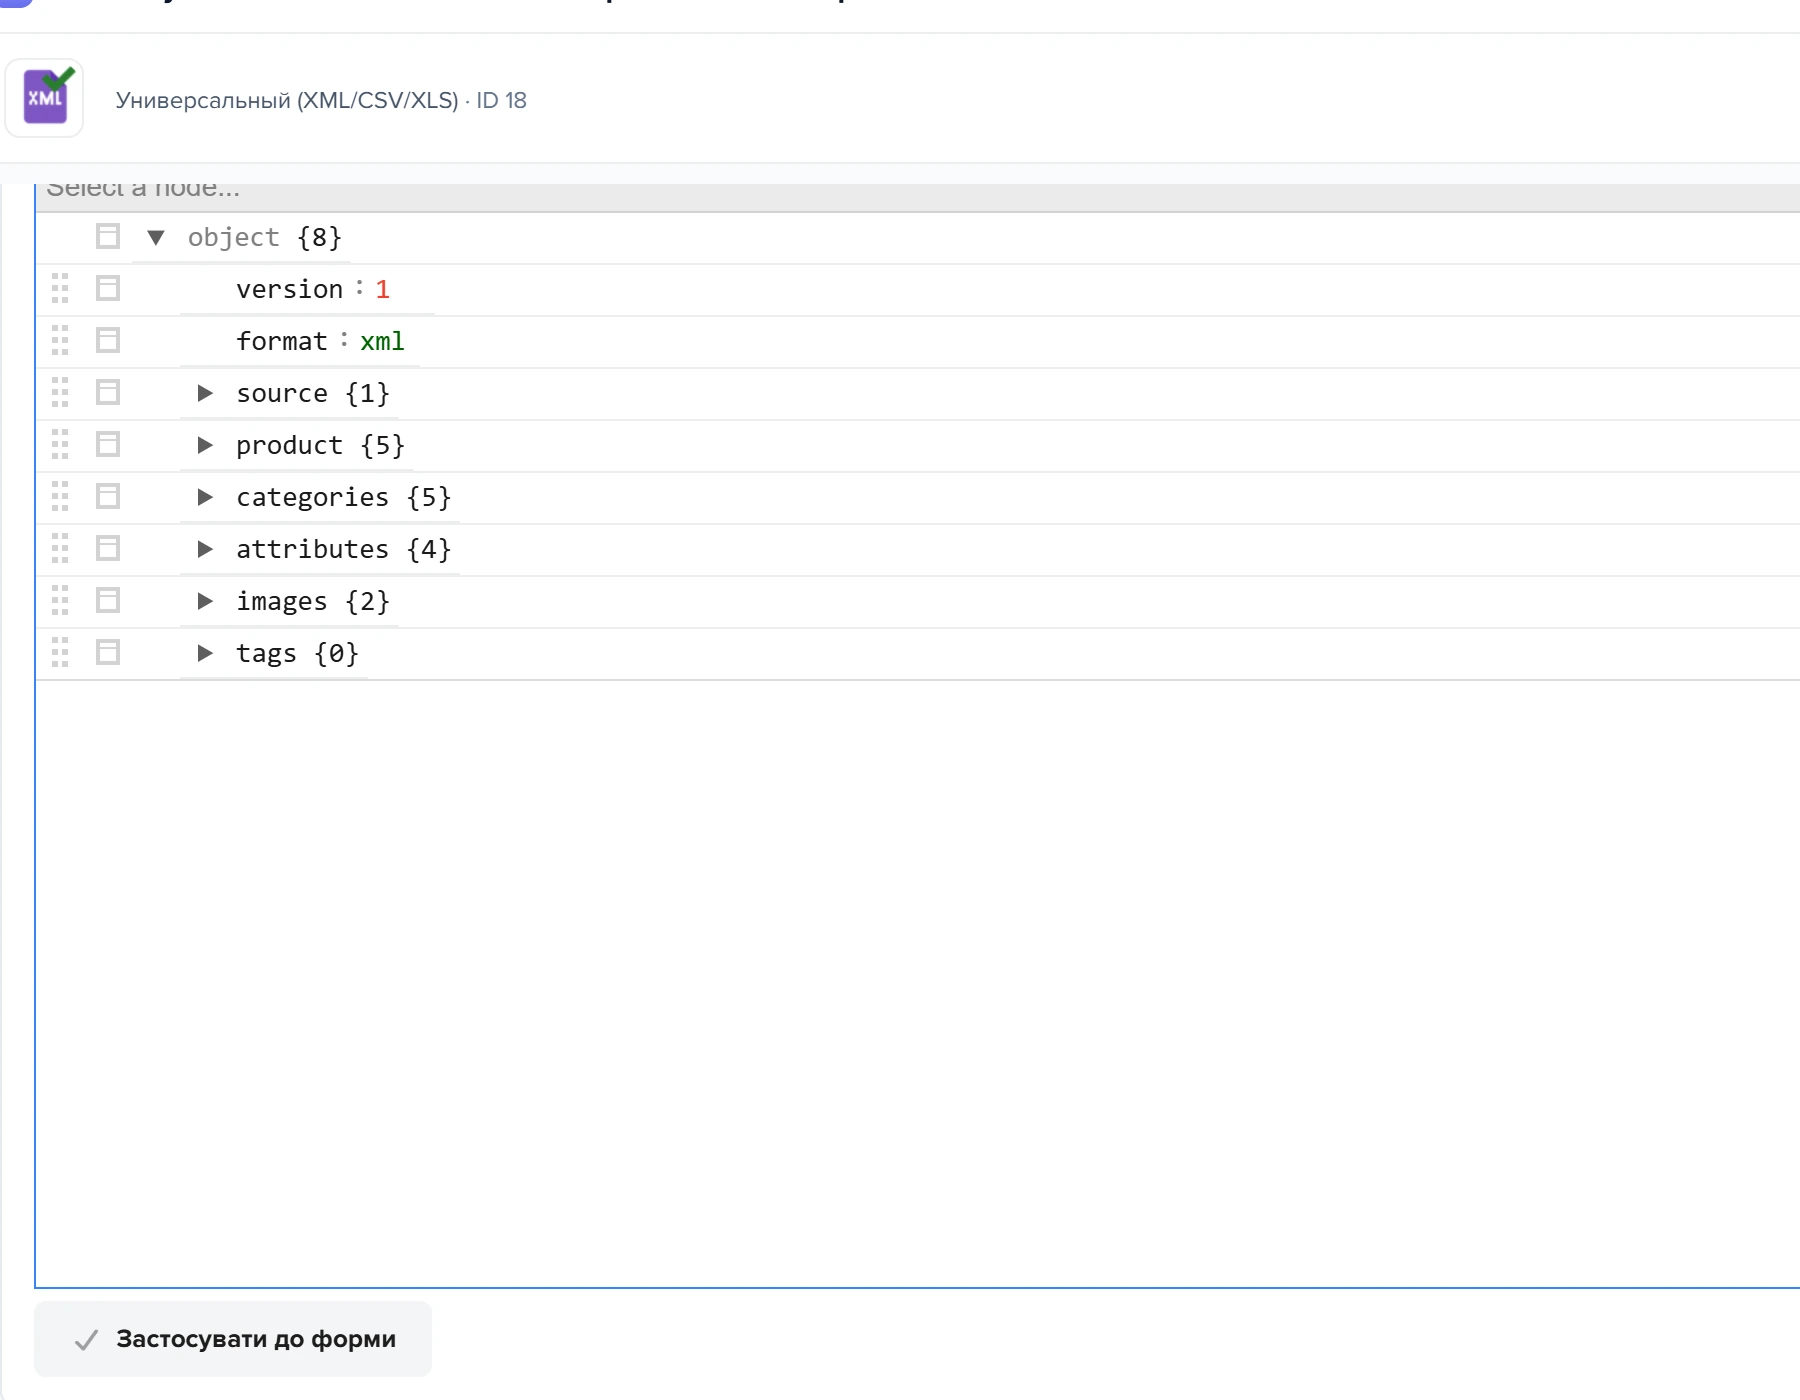Expand the product node
Image resolution: width=1800 pixels, height=1400 pixels.
click(x=205, y=446)
